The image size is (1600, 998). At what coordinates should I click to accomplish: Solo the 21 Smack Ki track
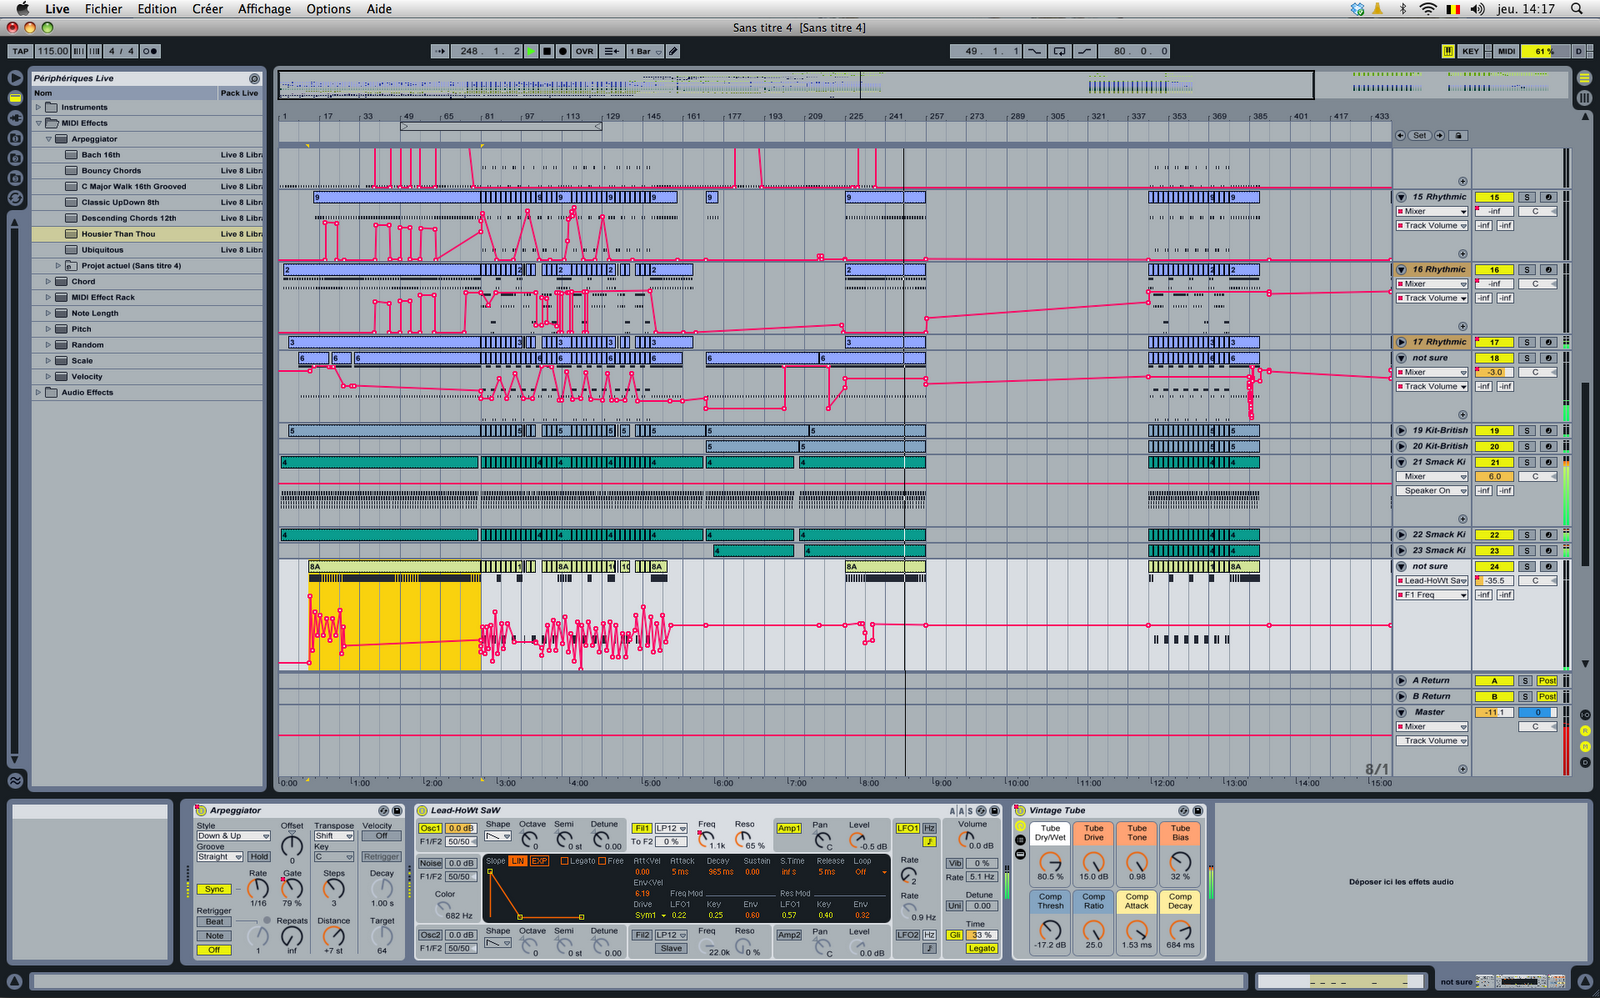pyautogui.click(x=1527, y=462)
